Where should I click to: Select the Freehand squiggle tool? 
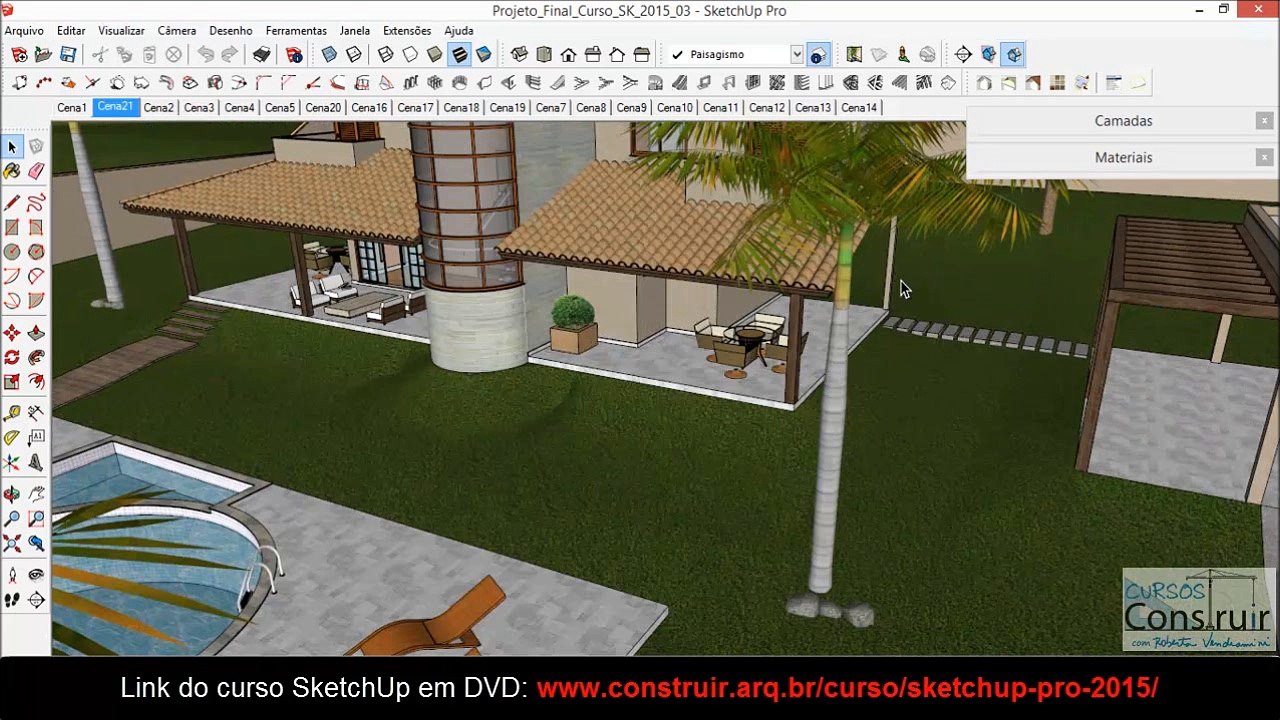pyautogui.click(x=36, y=203)
